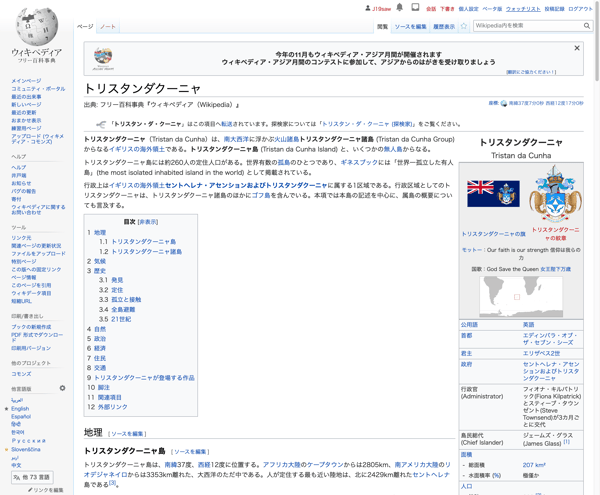Open ウォッチリスト in the top bar
Viewport: 600px width, 495px height.
point(523,8)
